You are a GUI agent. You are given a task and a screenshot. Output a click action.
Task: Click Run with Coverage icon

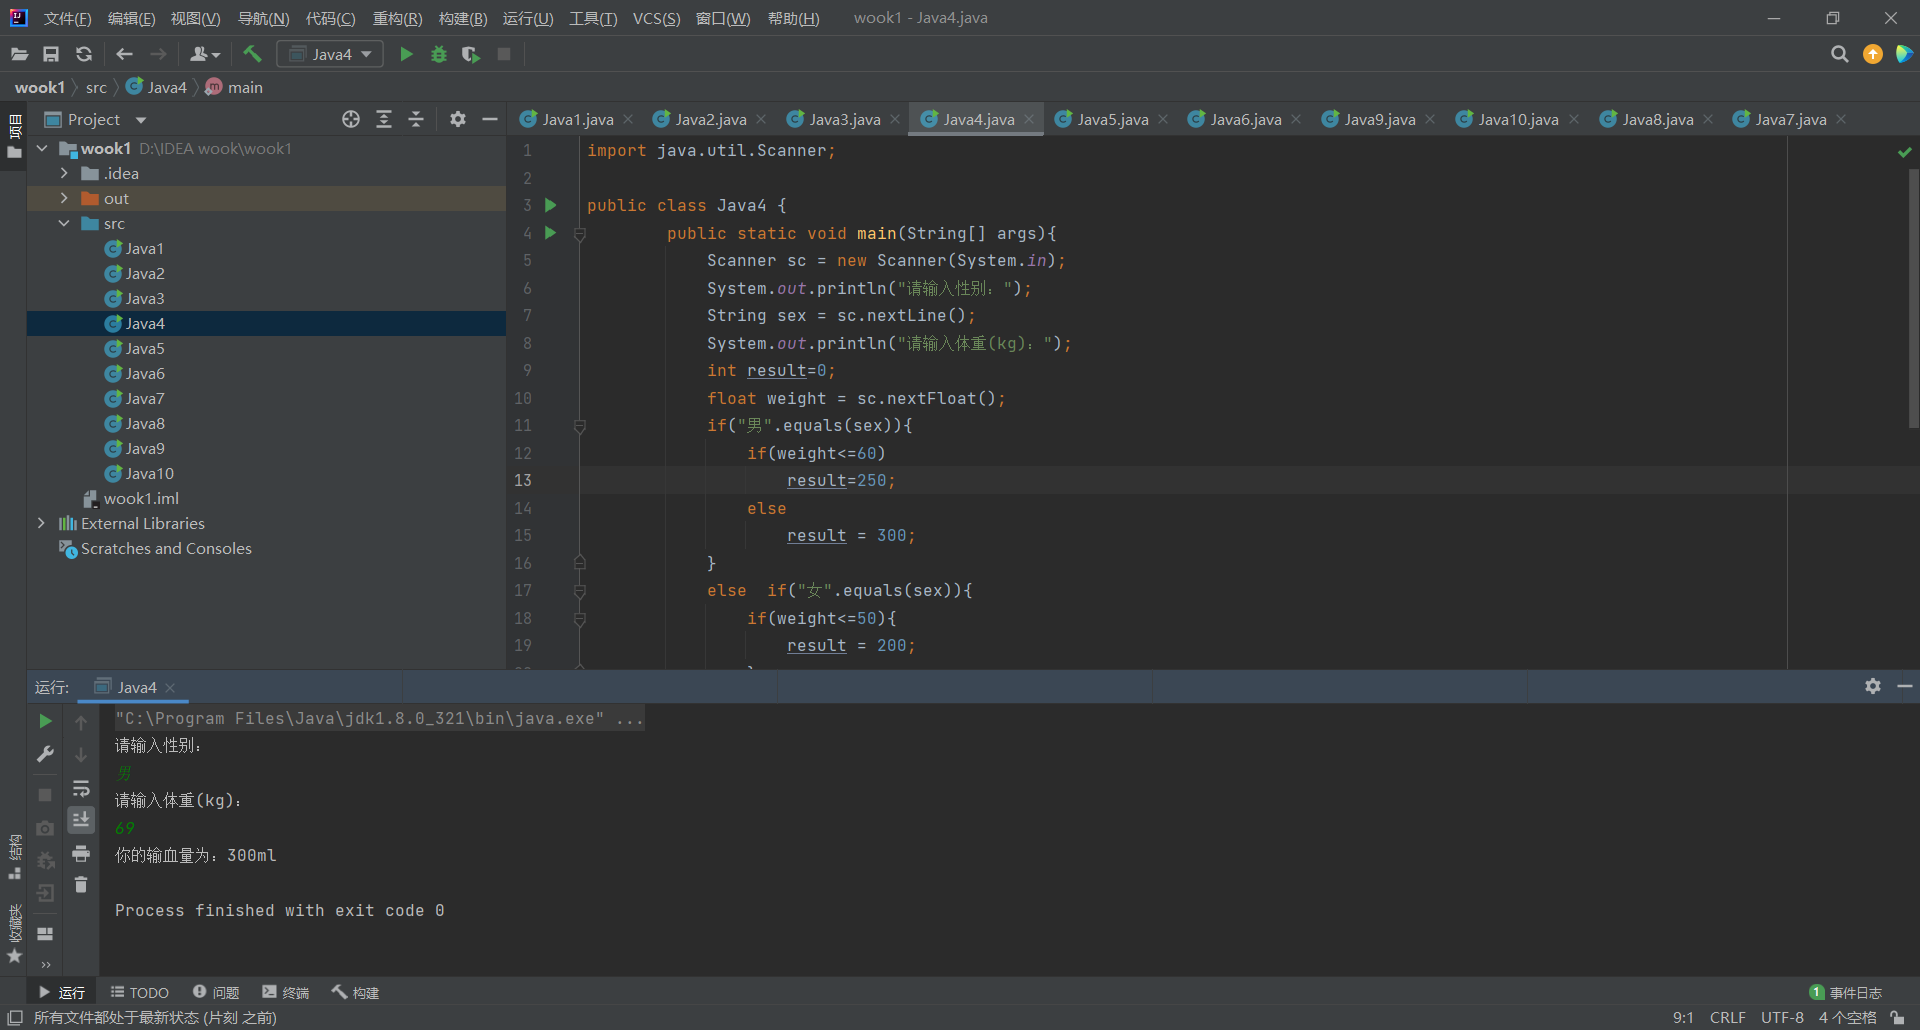click(x=470, y=54)
